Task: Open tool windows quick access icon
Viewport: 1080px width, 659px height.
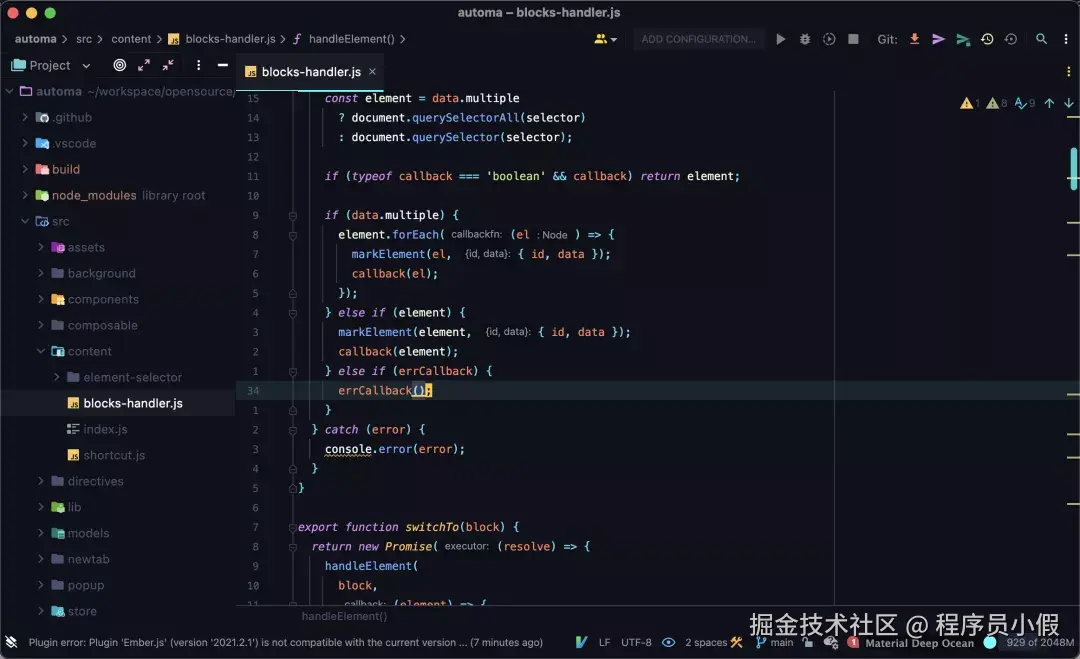Action: tap(11, 642)
